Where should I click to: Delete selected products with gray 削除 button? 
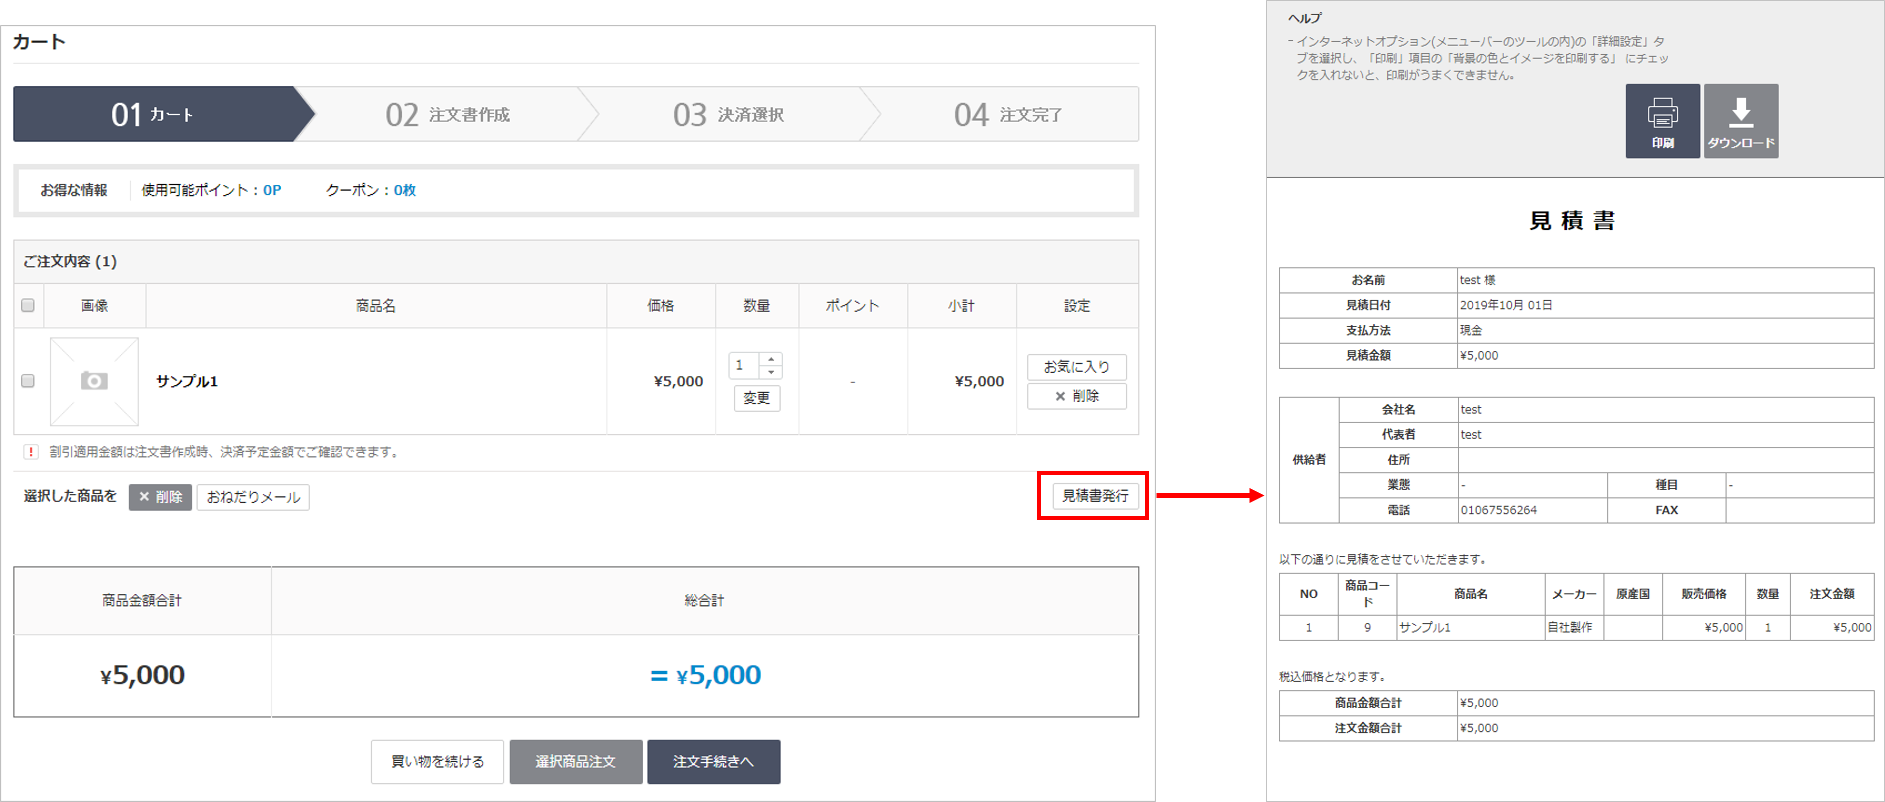pos(160,497)
